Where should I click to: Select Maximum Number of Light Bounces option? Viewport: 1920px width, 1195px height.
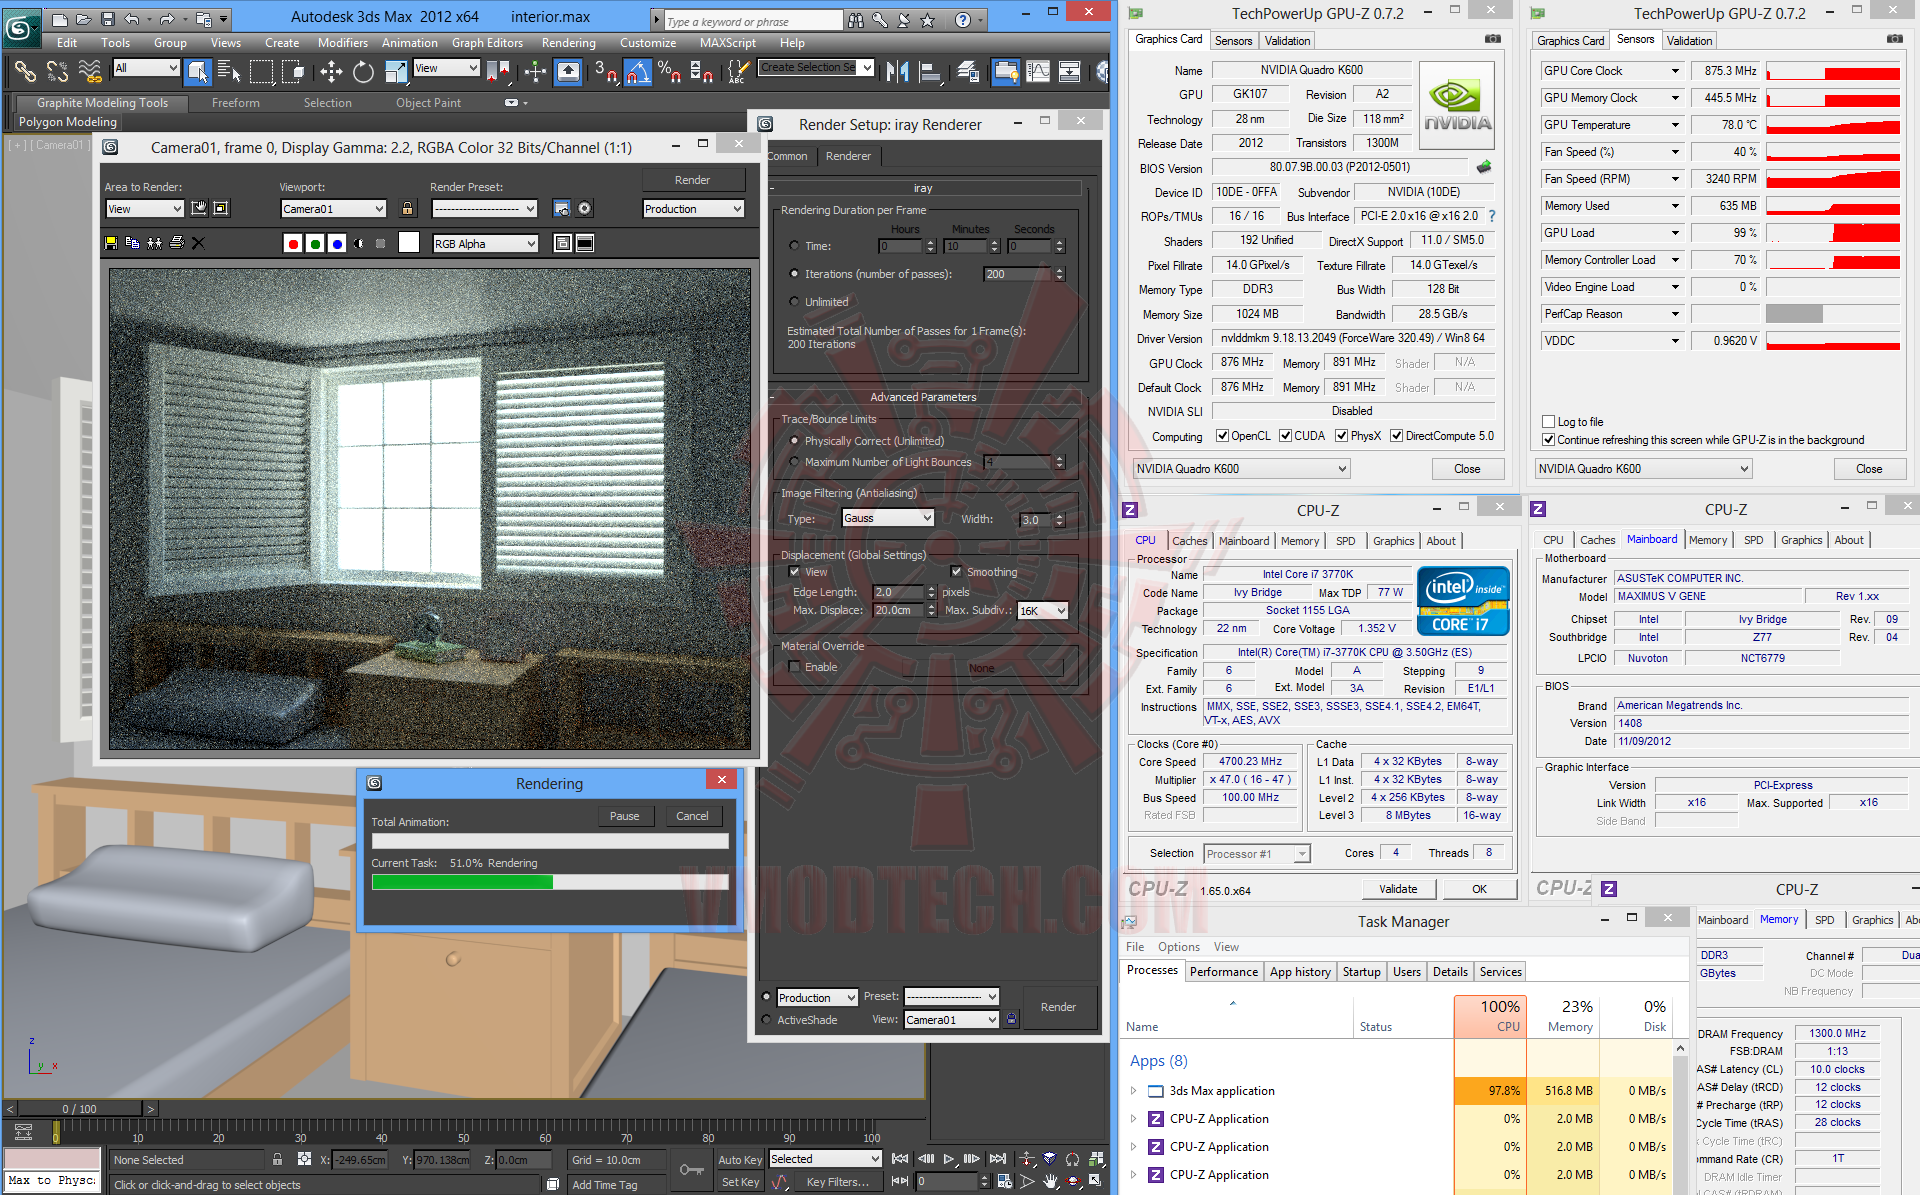[x=794, y=462]
